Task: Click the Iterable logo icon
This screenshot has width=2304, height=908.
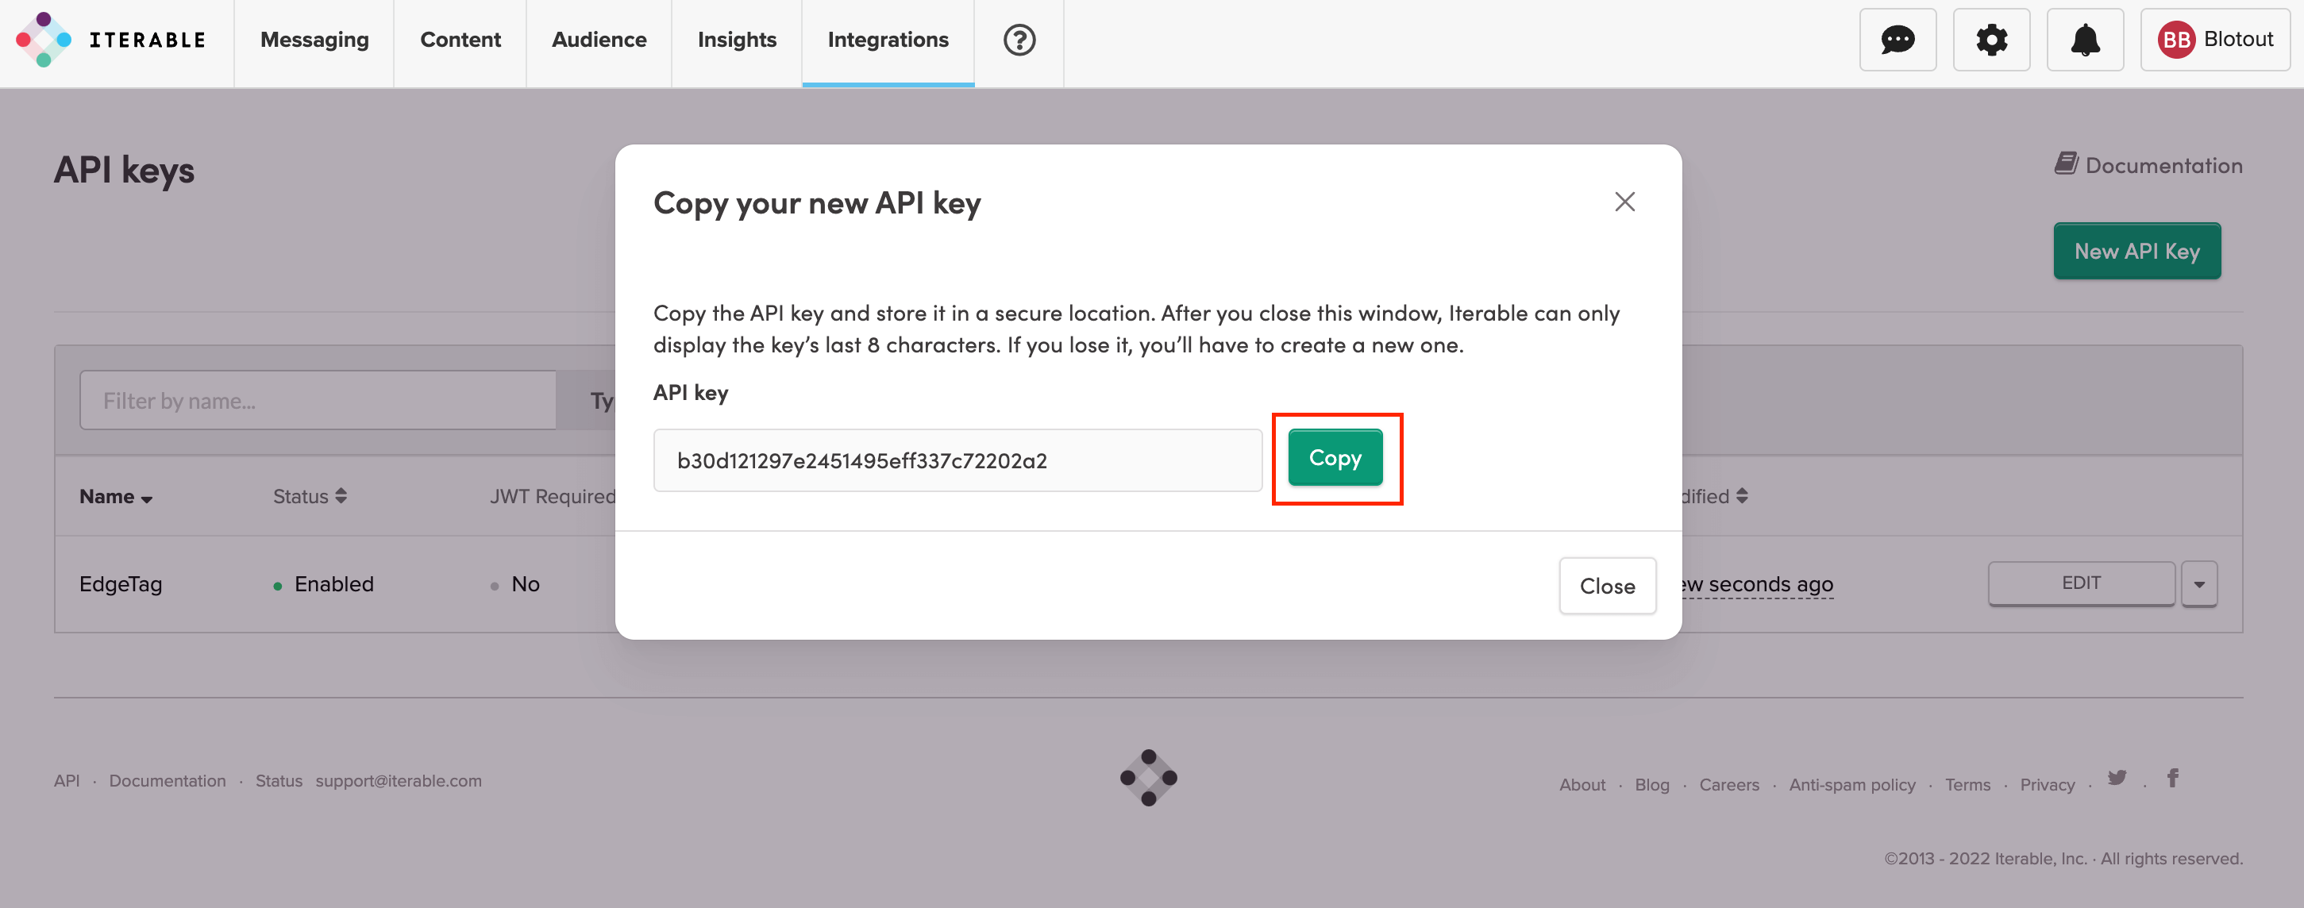Action: click(x=44, y=40)
